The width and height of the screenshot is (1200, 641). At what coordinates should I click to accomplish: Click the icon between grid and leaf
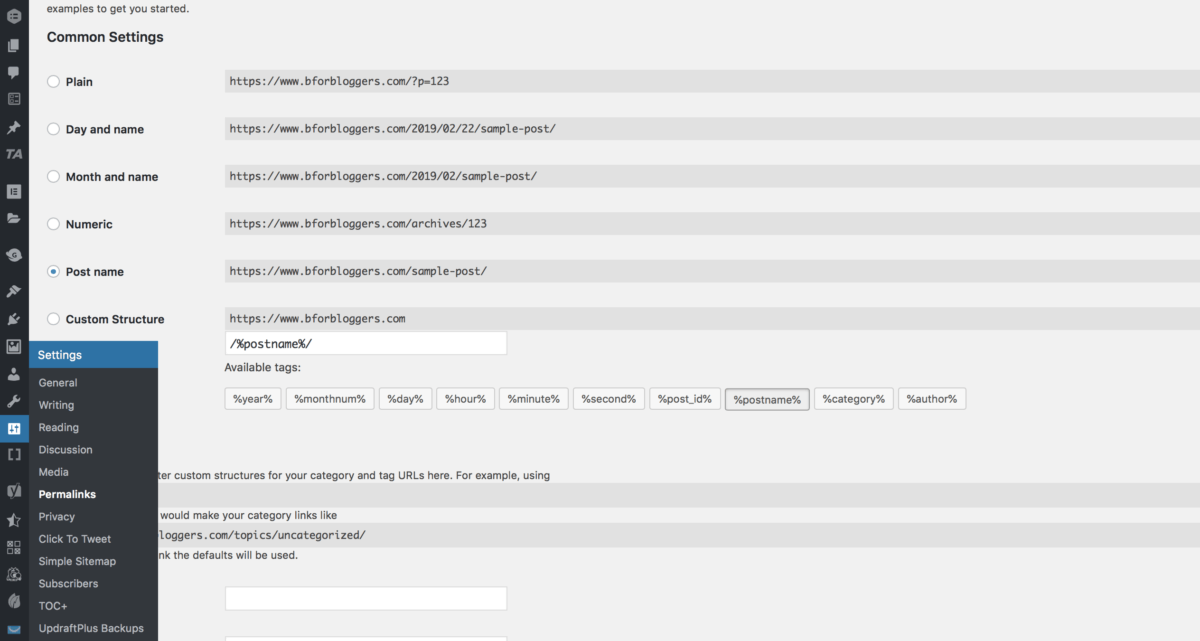pyautogui.click(x=14, y=575)
